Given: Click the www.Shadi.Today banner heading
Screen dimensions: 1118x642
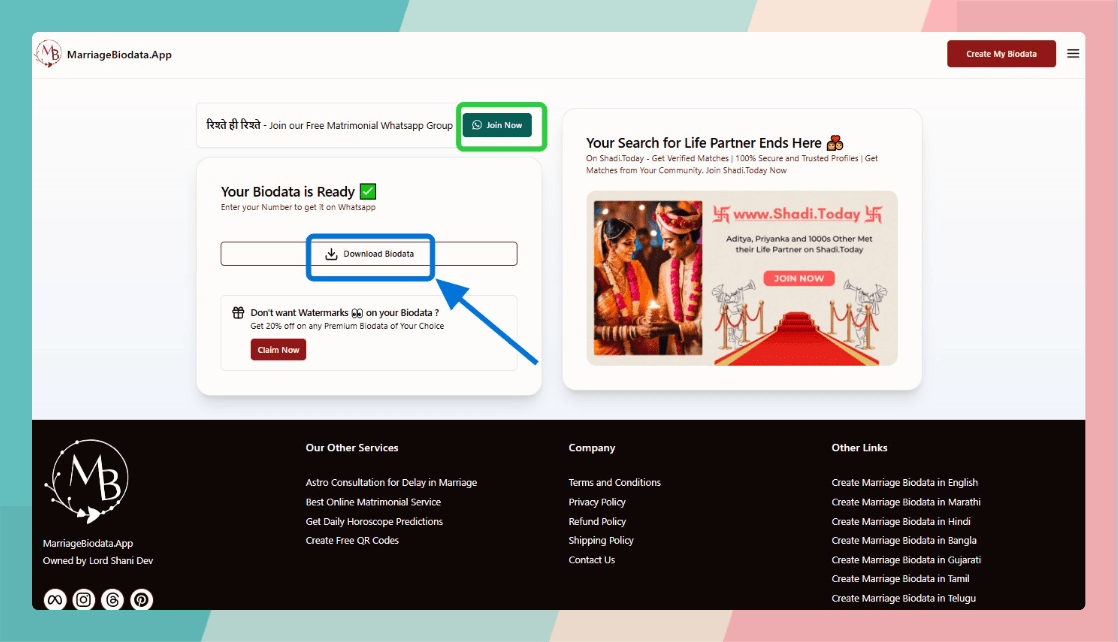Looking at the screenshot, I should (797, 214).
